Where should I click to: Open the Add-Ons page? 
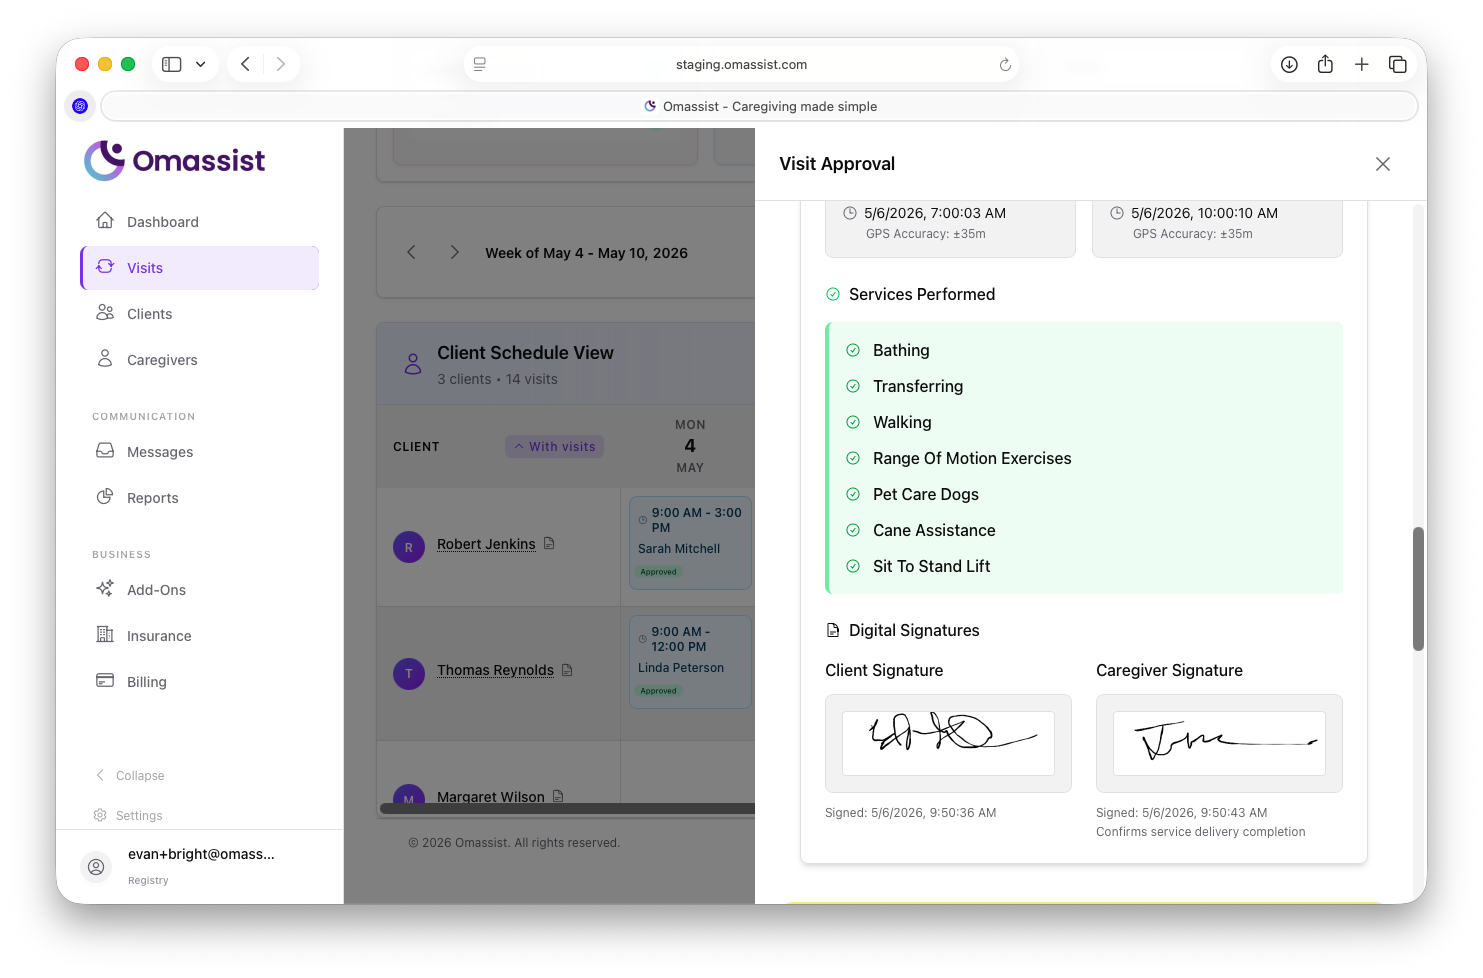pyautogui.click(x=199, y=590)
